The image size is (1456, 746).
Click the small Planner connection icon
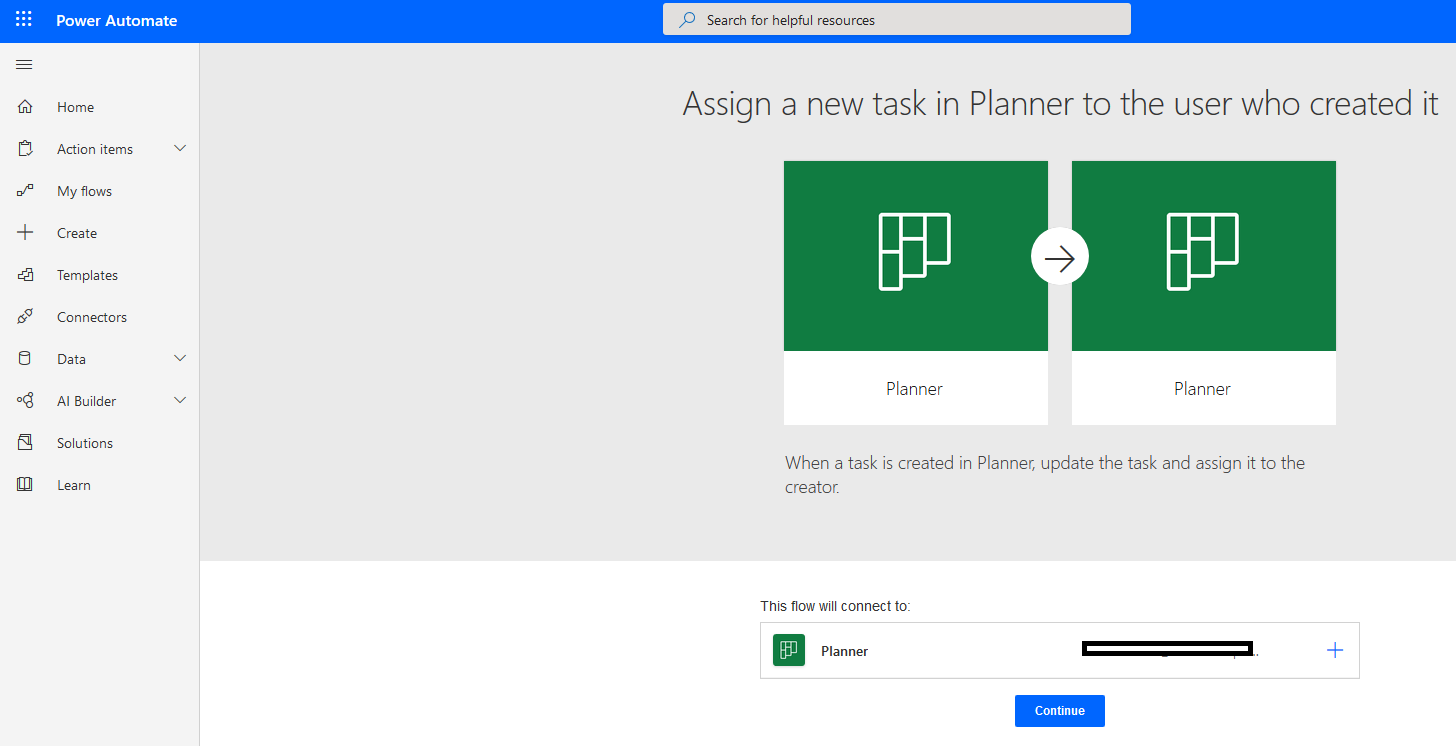click(x=789, y=650)
